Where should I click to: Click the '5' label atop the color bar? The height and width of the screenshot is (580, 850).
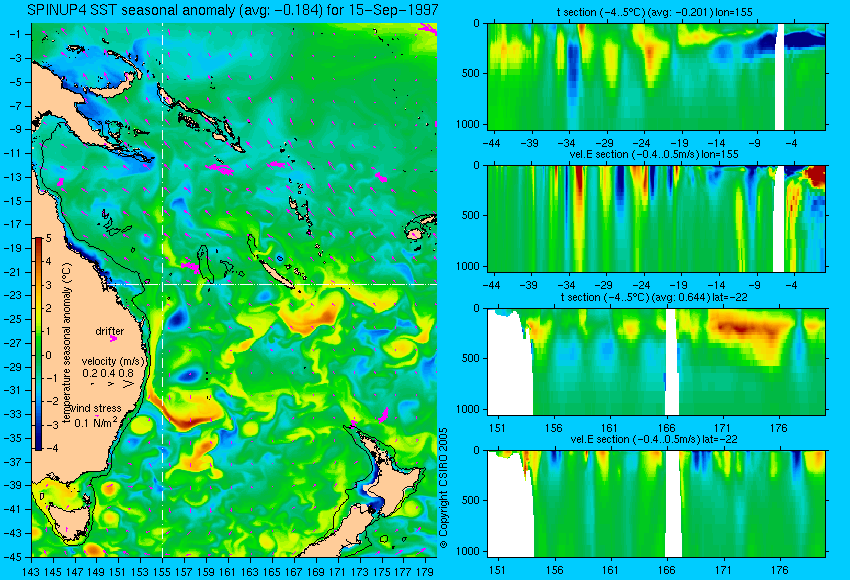tap(49, 238)
